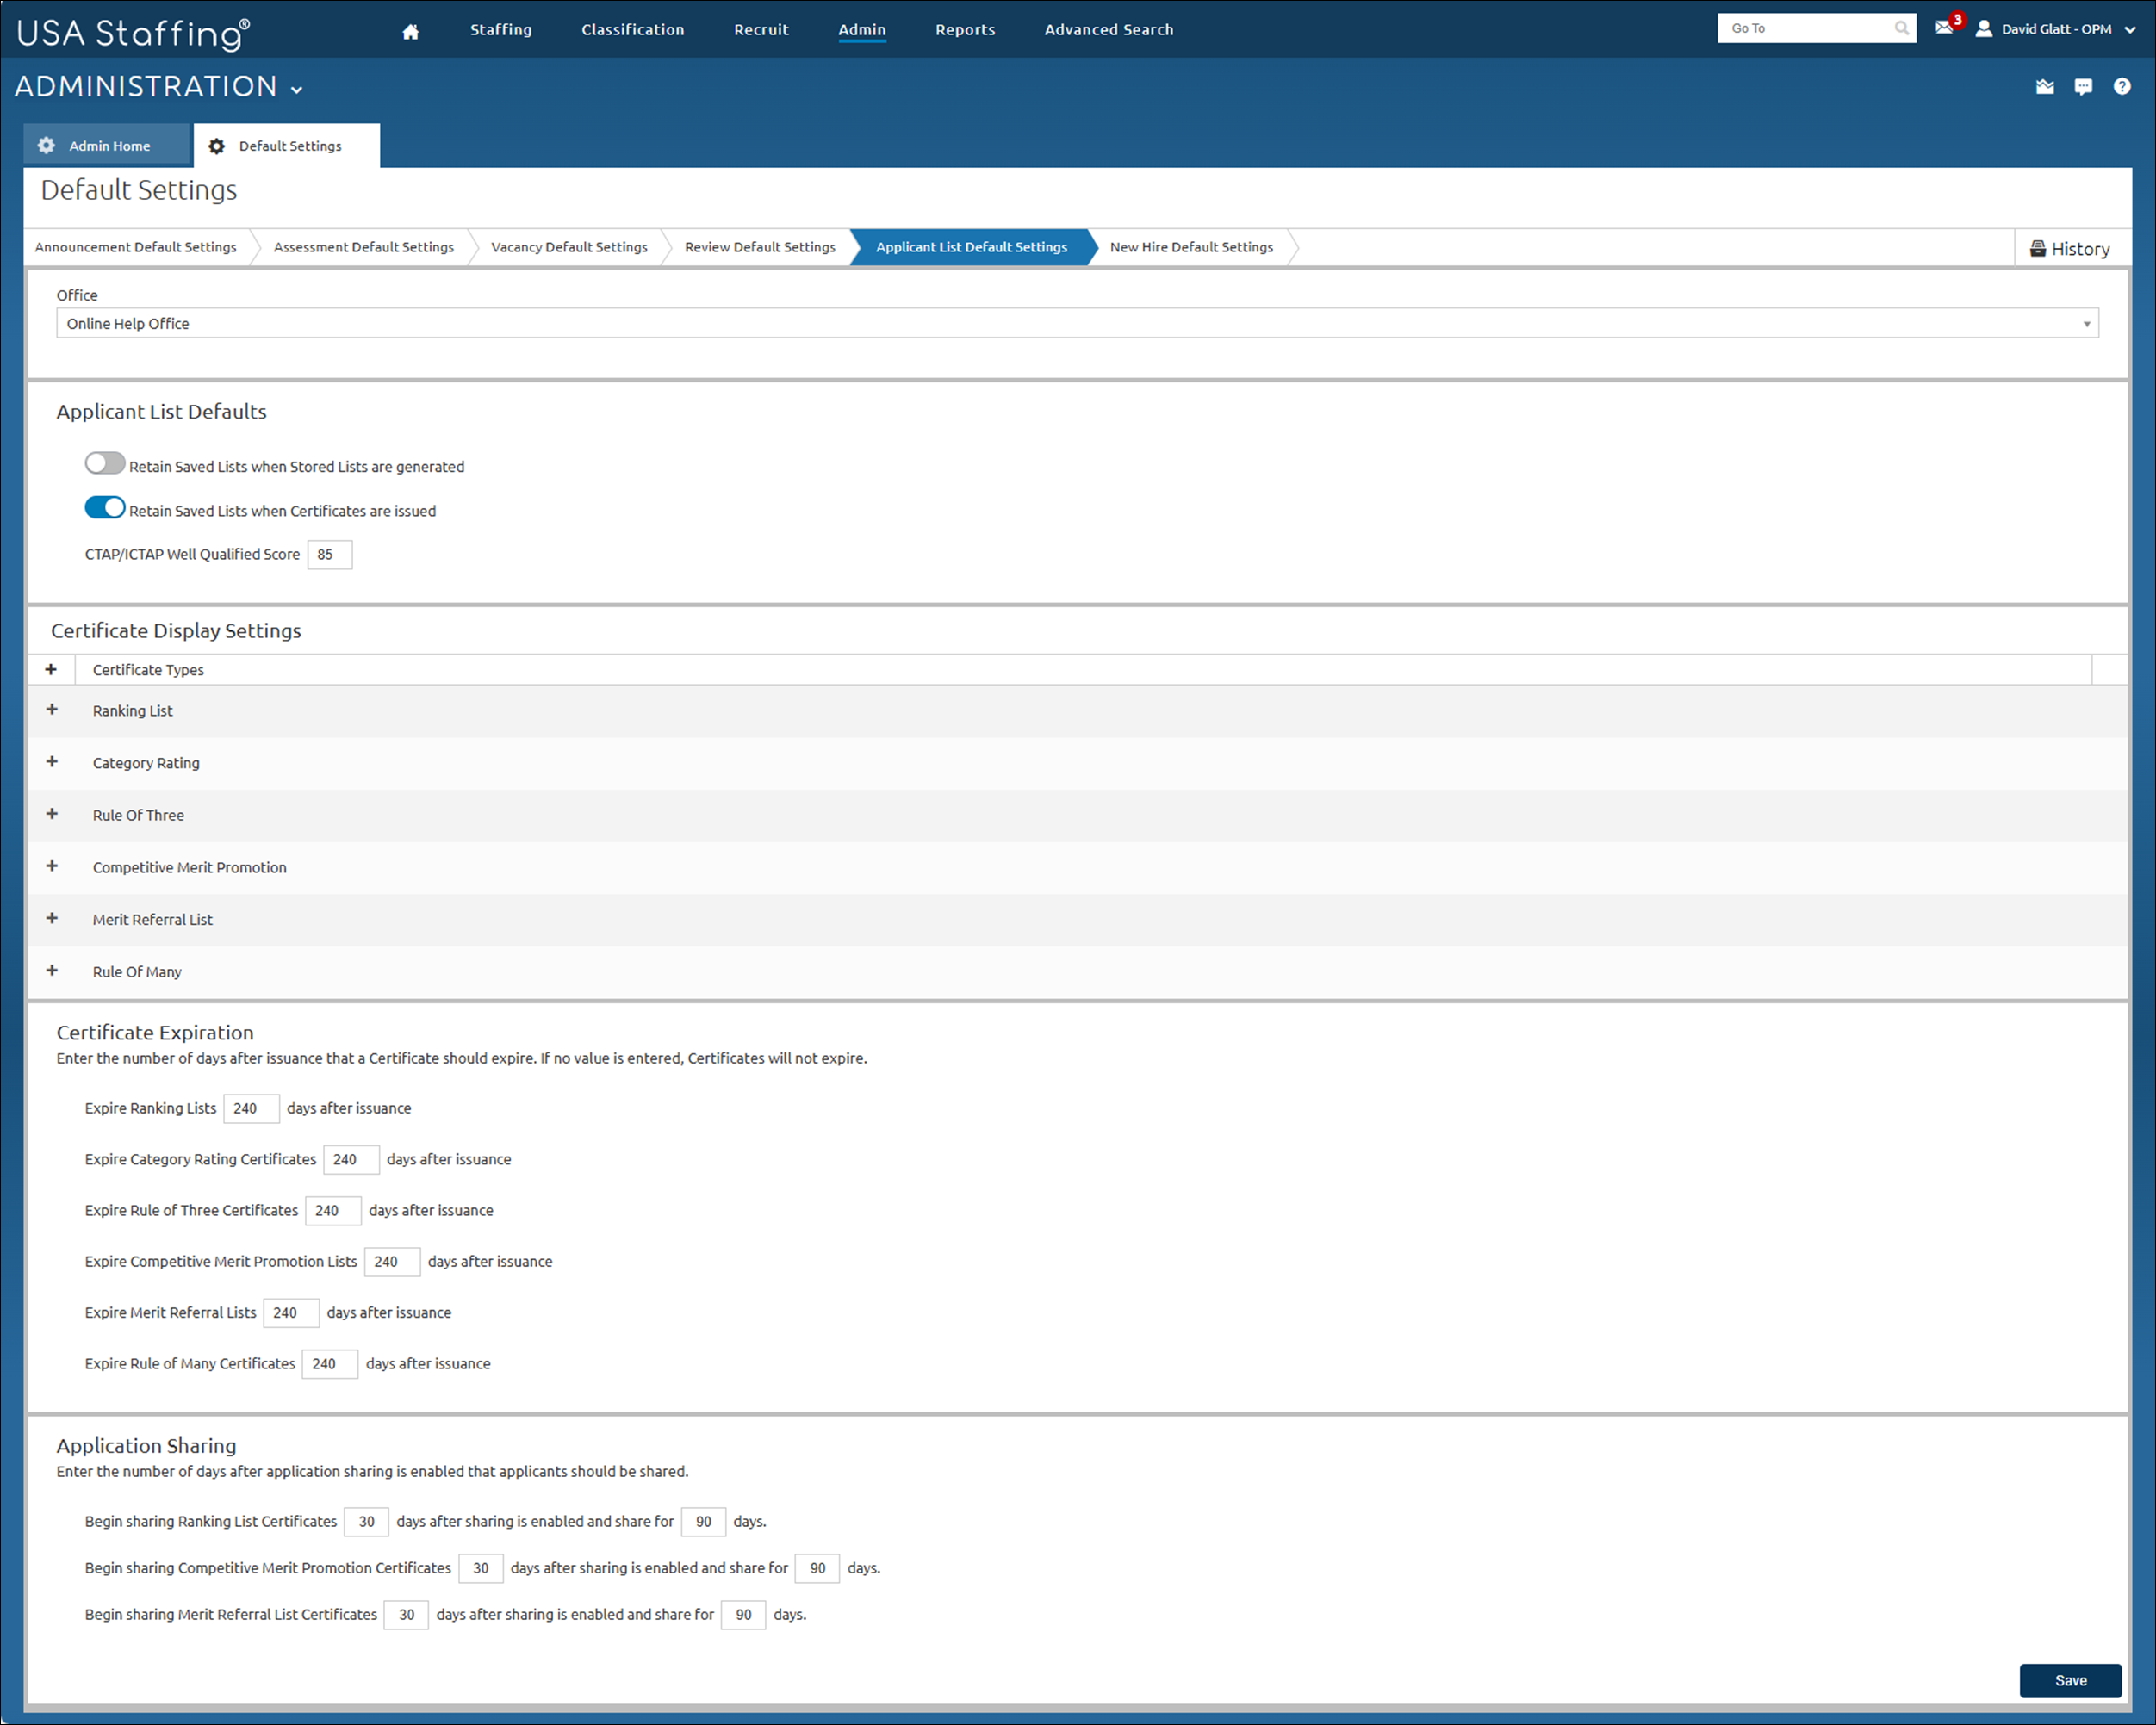Go to Review Default Settings step

point(760,247)
